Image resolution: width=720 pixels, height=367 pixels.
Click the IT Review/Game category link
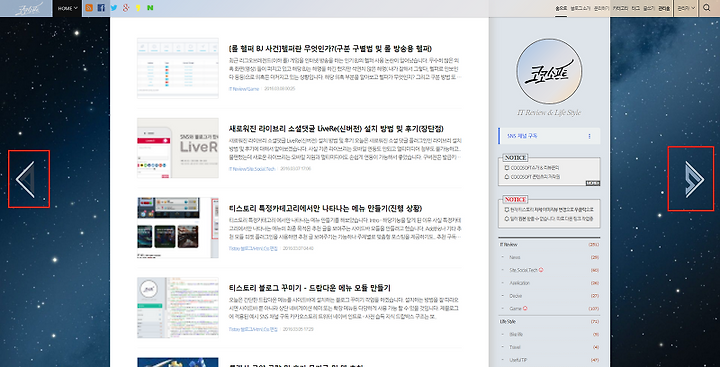point(244,89)
